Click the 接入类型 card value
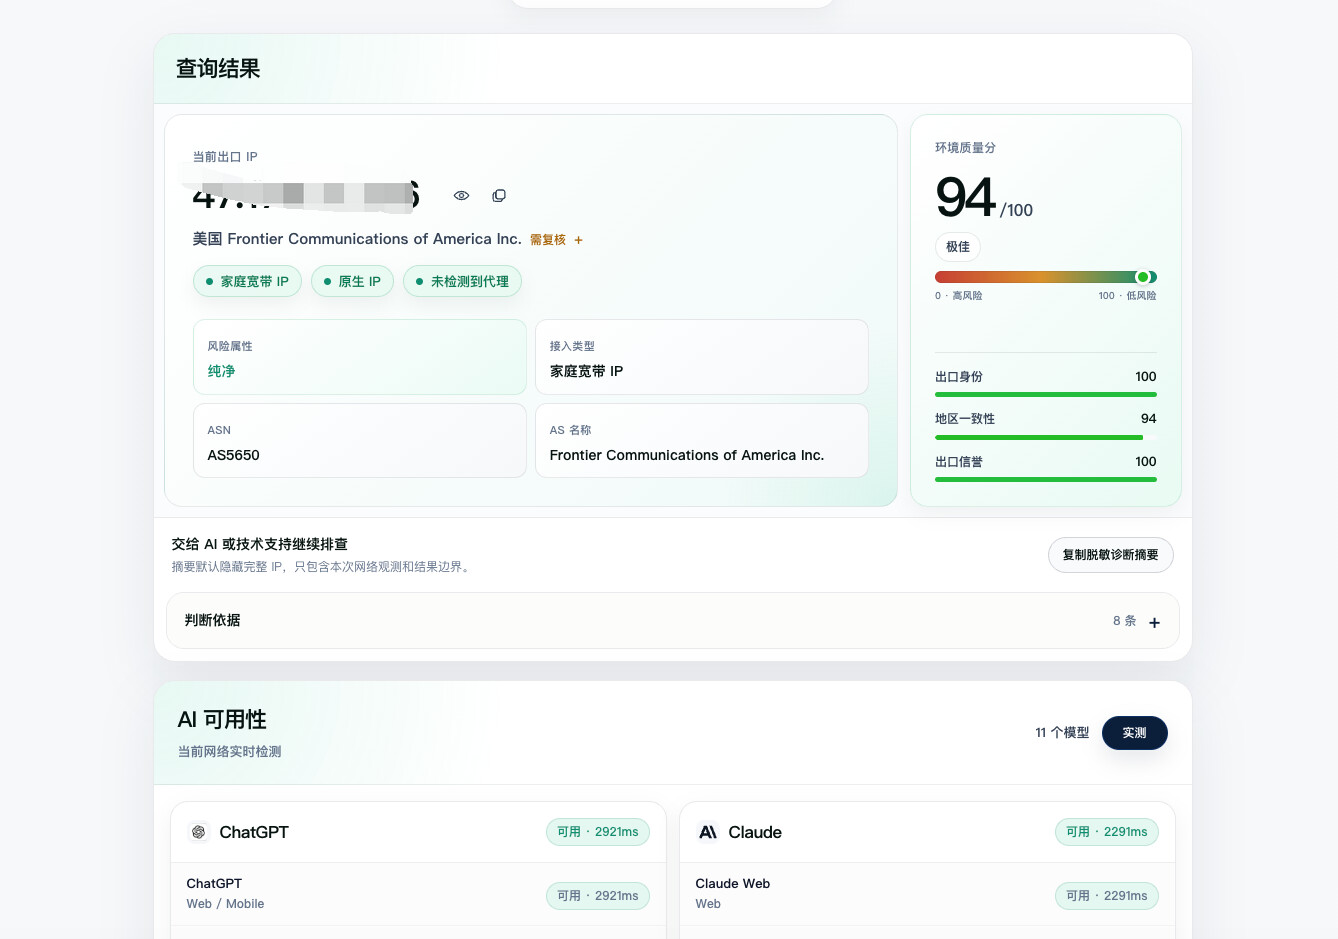The height and width of the screenshot is (939, 1338). 586,371
